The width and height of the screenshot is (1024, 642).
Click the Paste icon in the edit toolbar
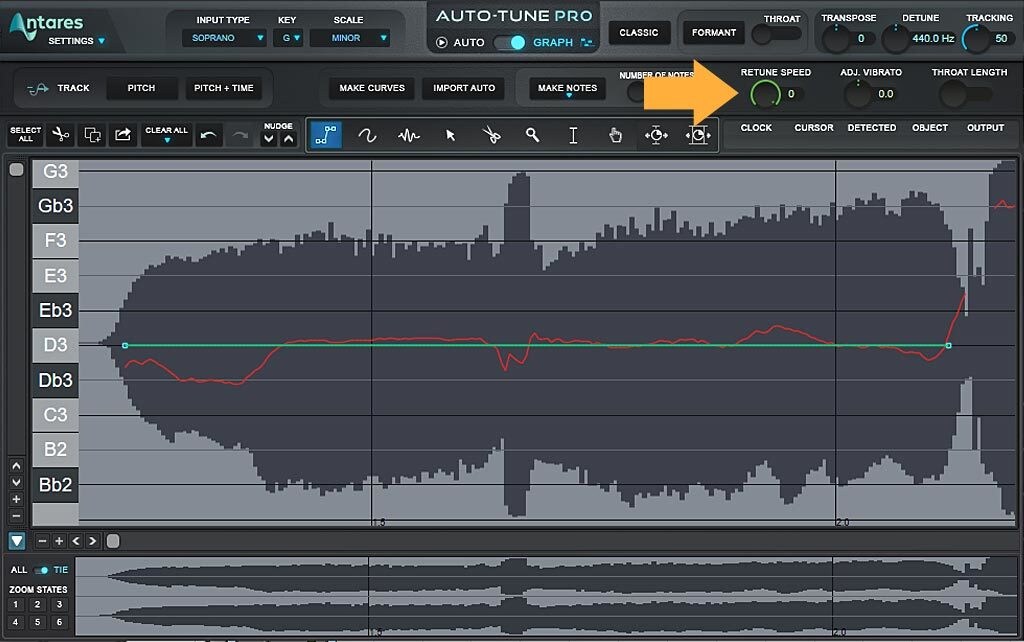[123, 135]
